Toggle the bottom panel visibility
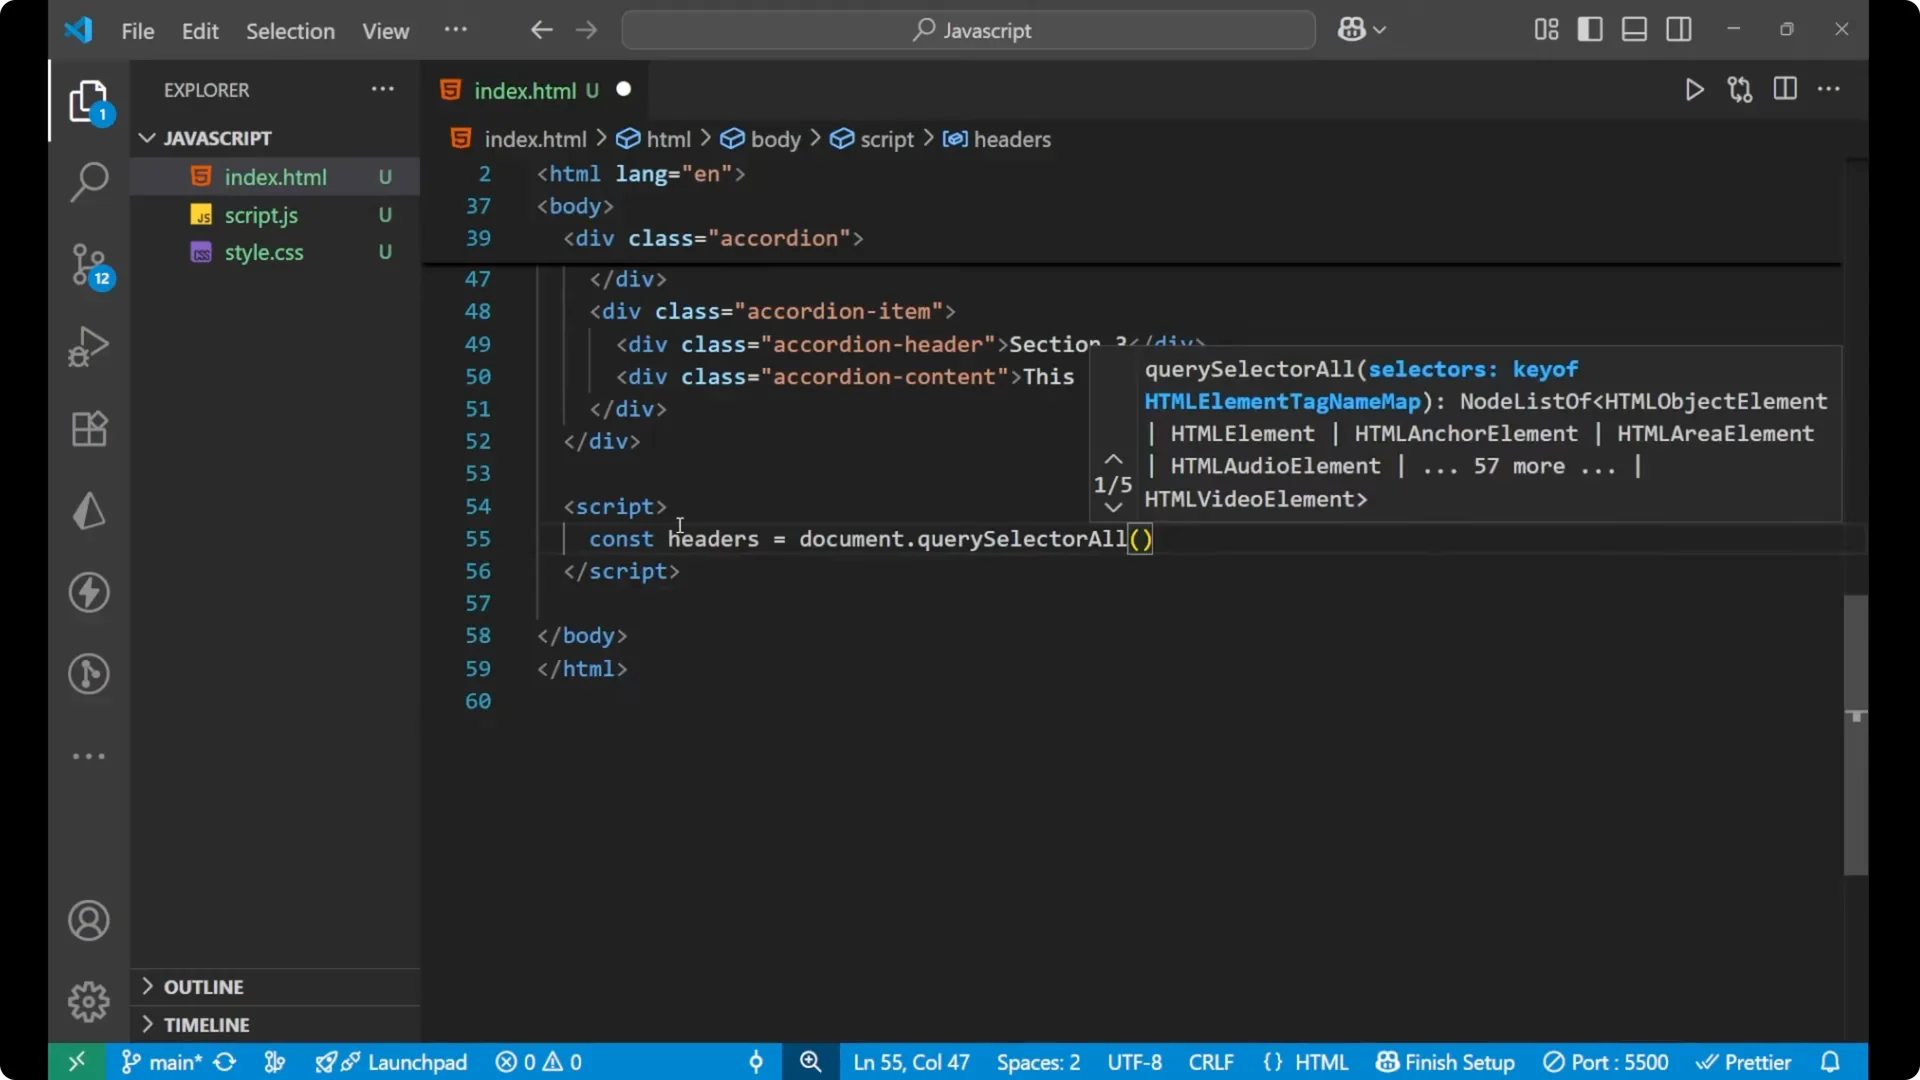 point(1633,29)
